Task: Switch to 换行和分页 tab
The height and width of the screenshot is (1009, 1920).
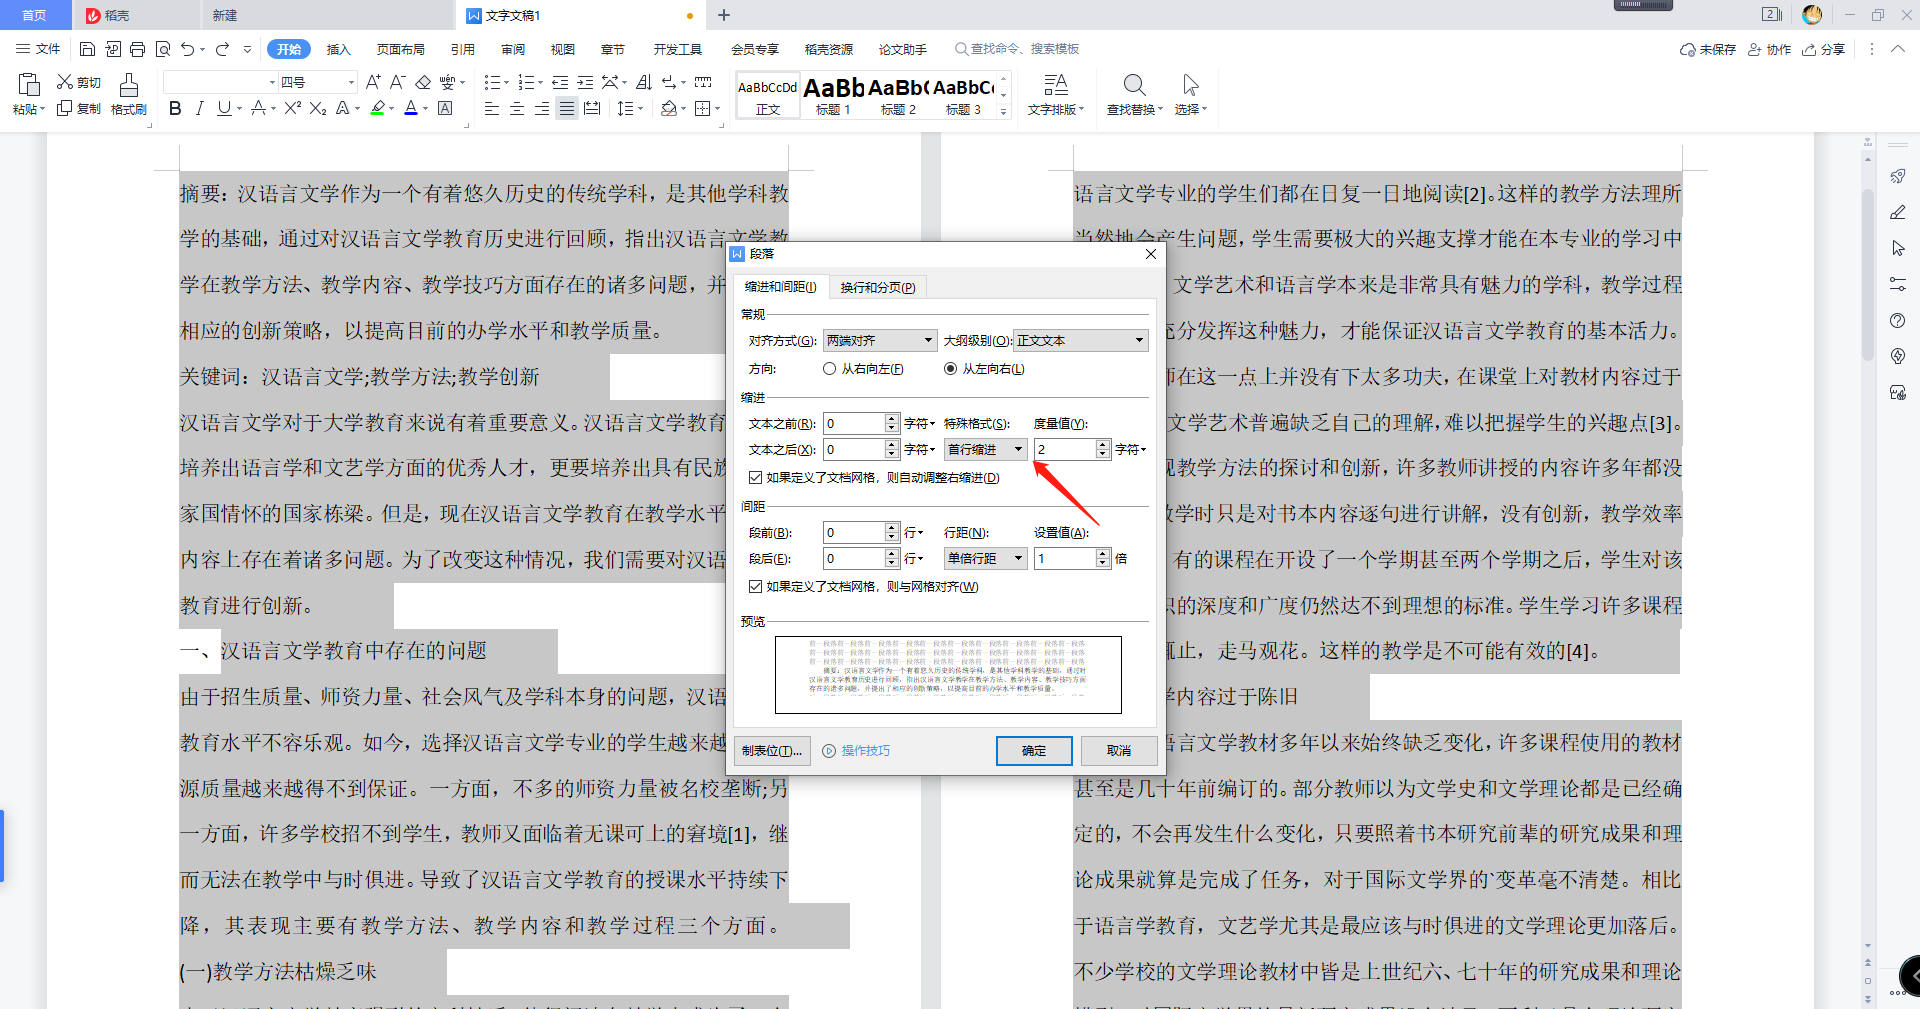Action: [877, 288]
